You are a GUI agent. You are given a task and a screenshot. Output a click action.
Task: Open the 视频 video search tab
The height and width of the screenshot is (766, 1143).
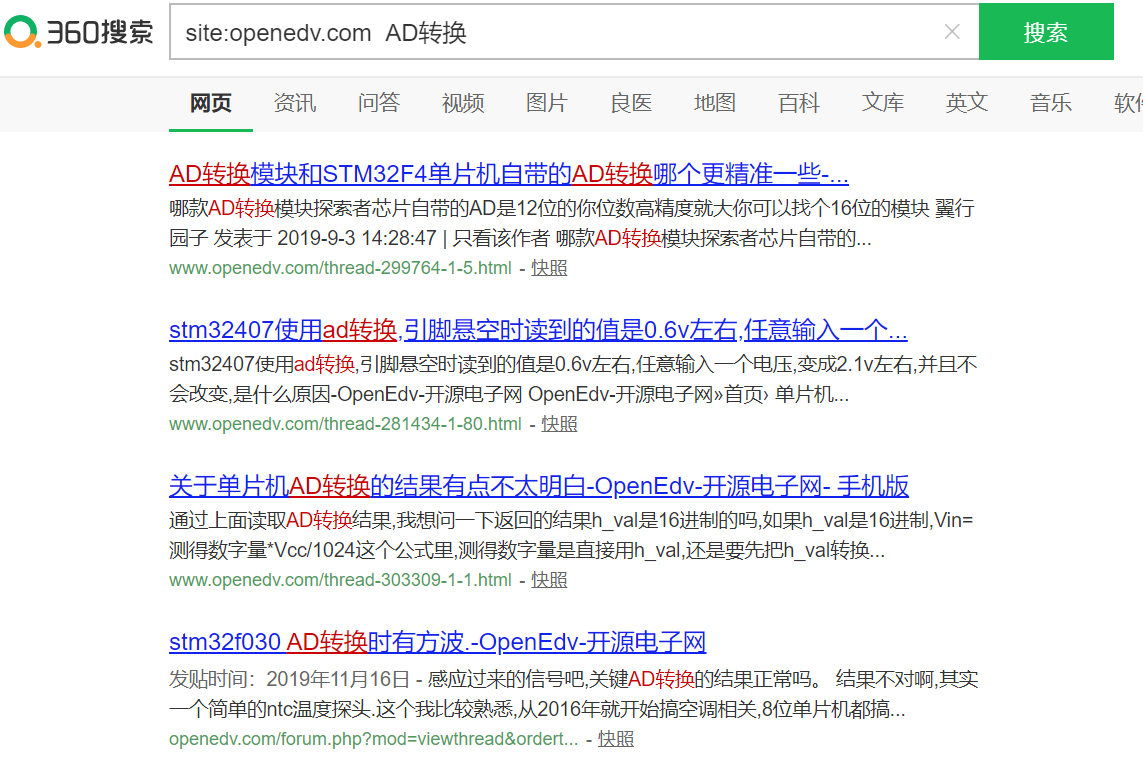462,103
